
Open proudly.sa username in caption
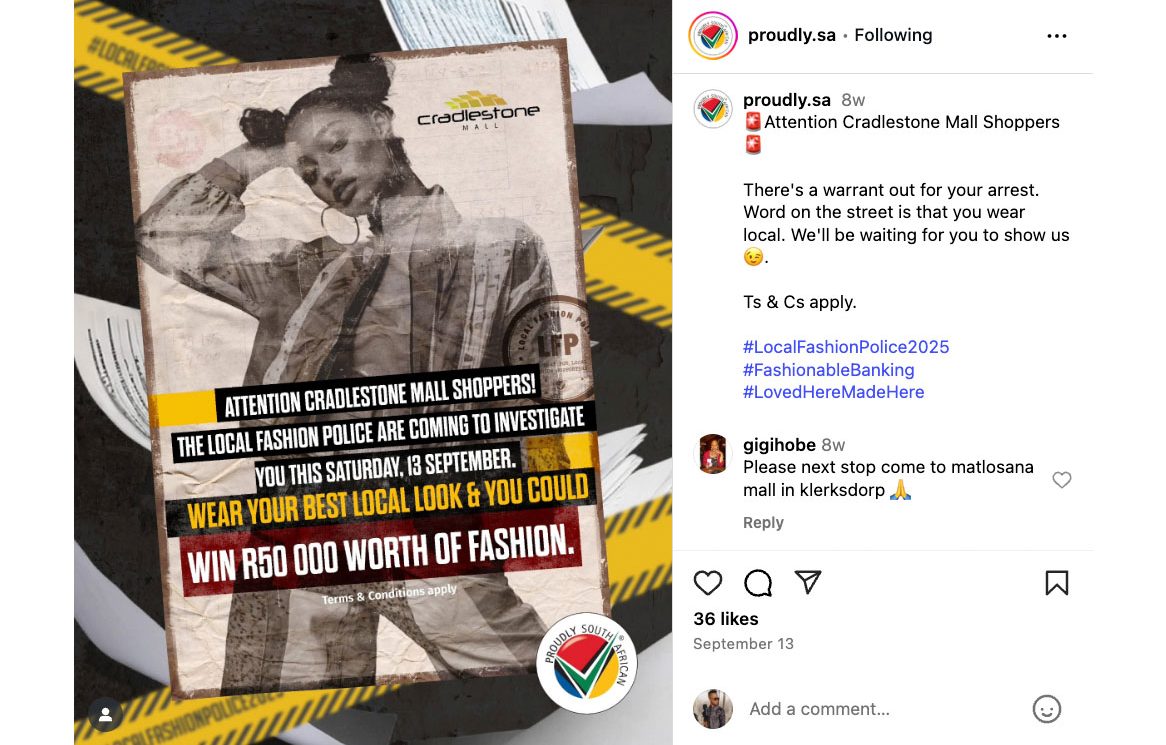787,100
